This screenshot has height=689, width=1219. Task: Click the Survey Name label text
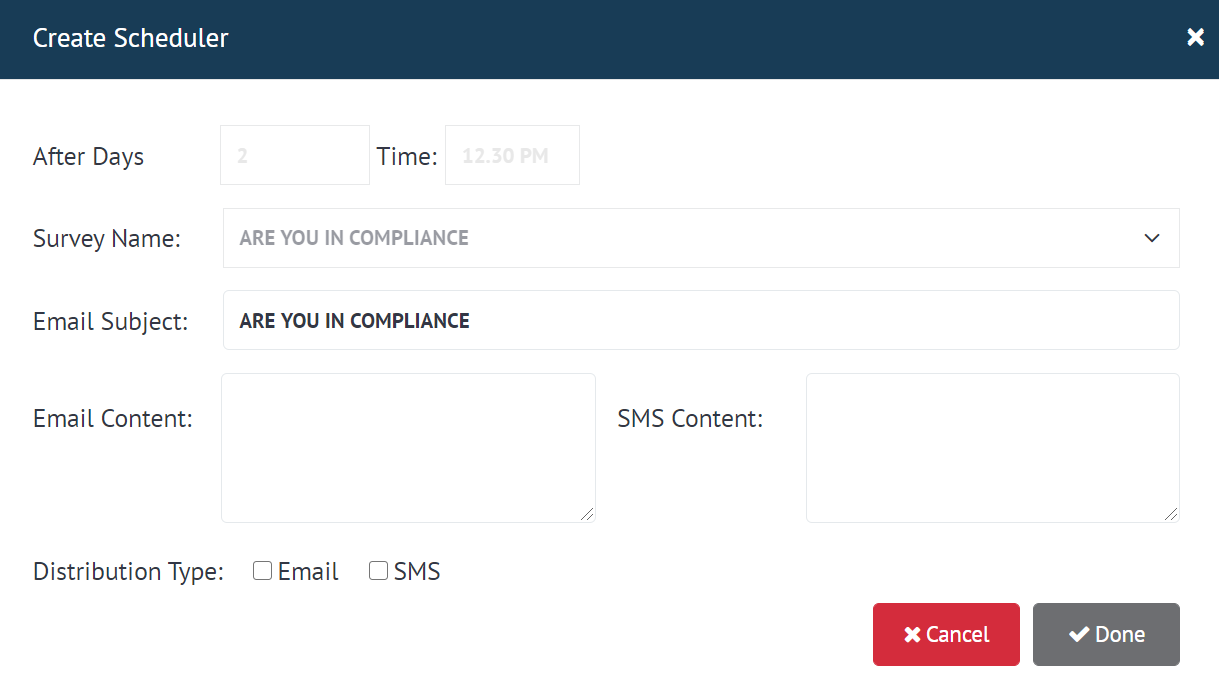(x=107, y=239)
